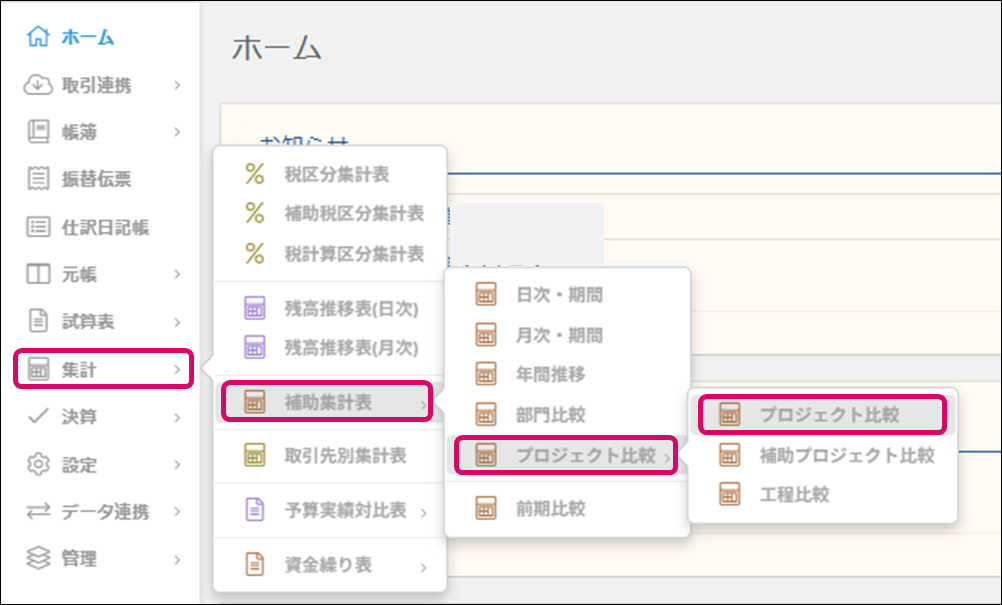The width and height of the screenshot is (1002, 605).
Task: Expand the 資金繰り表 submenu arrow
Action: [x=424, y=567]
